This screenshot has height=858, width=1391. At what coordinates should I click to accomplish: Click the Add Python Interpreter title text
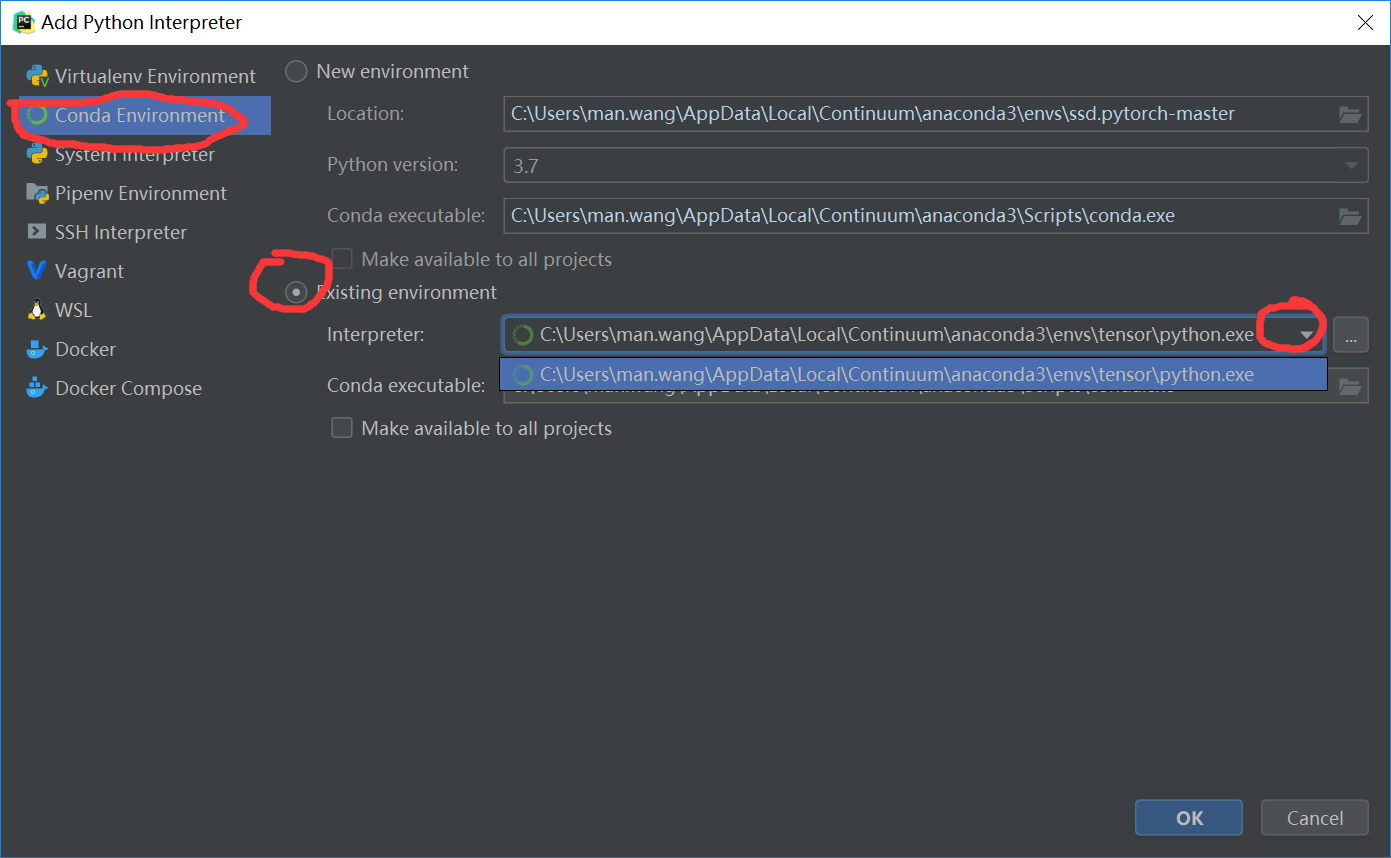[141, 22]
